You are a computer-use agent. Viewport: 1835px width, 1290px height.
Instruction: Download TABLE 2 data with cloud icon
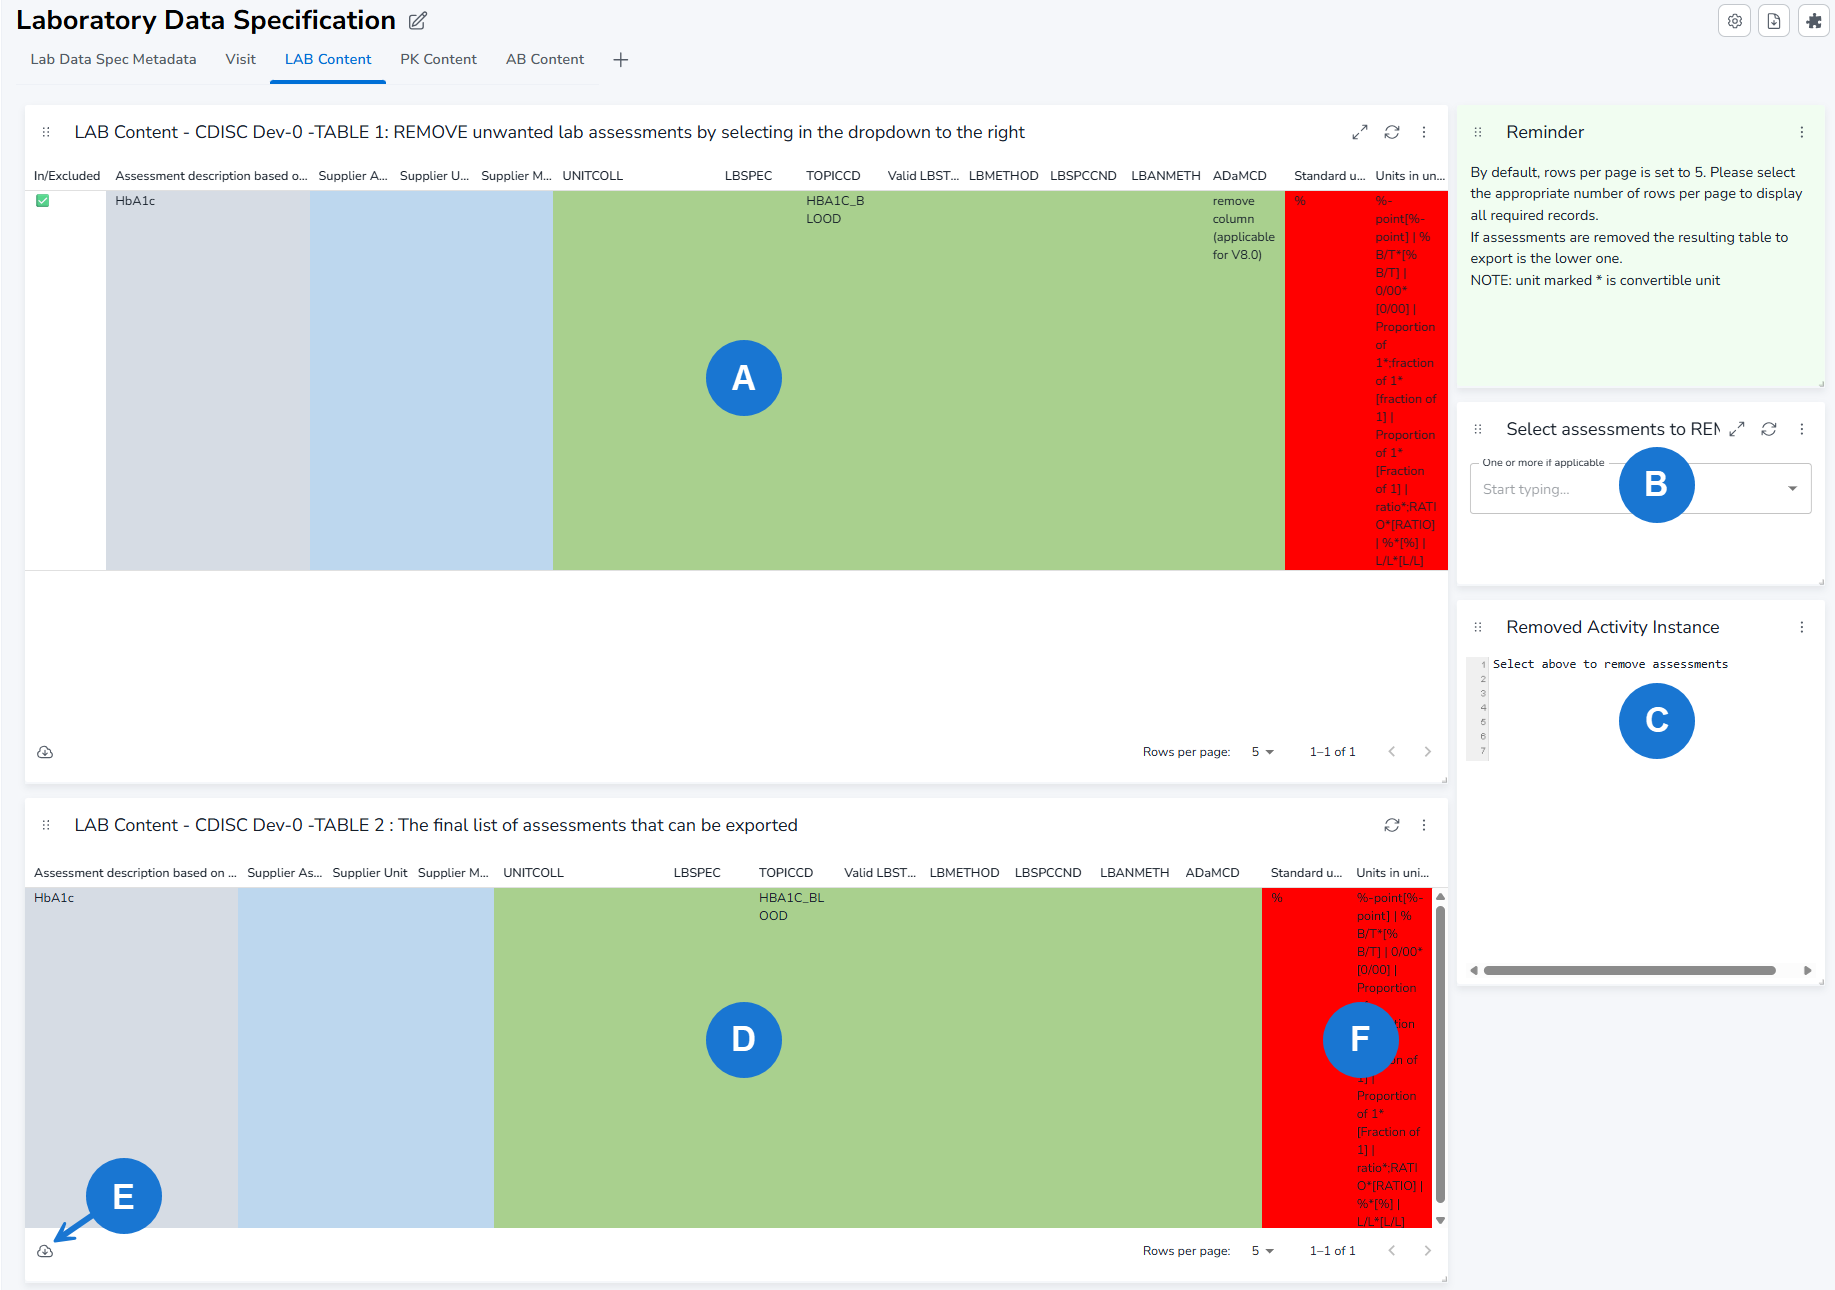[45, 1251]
